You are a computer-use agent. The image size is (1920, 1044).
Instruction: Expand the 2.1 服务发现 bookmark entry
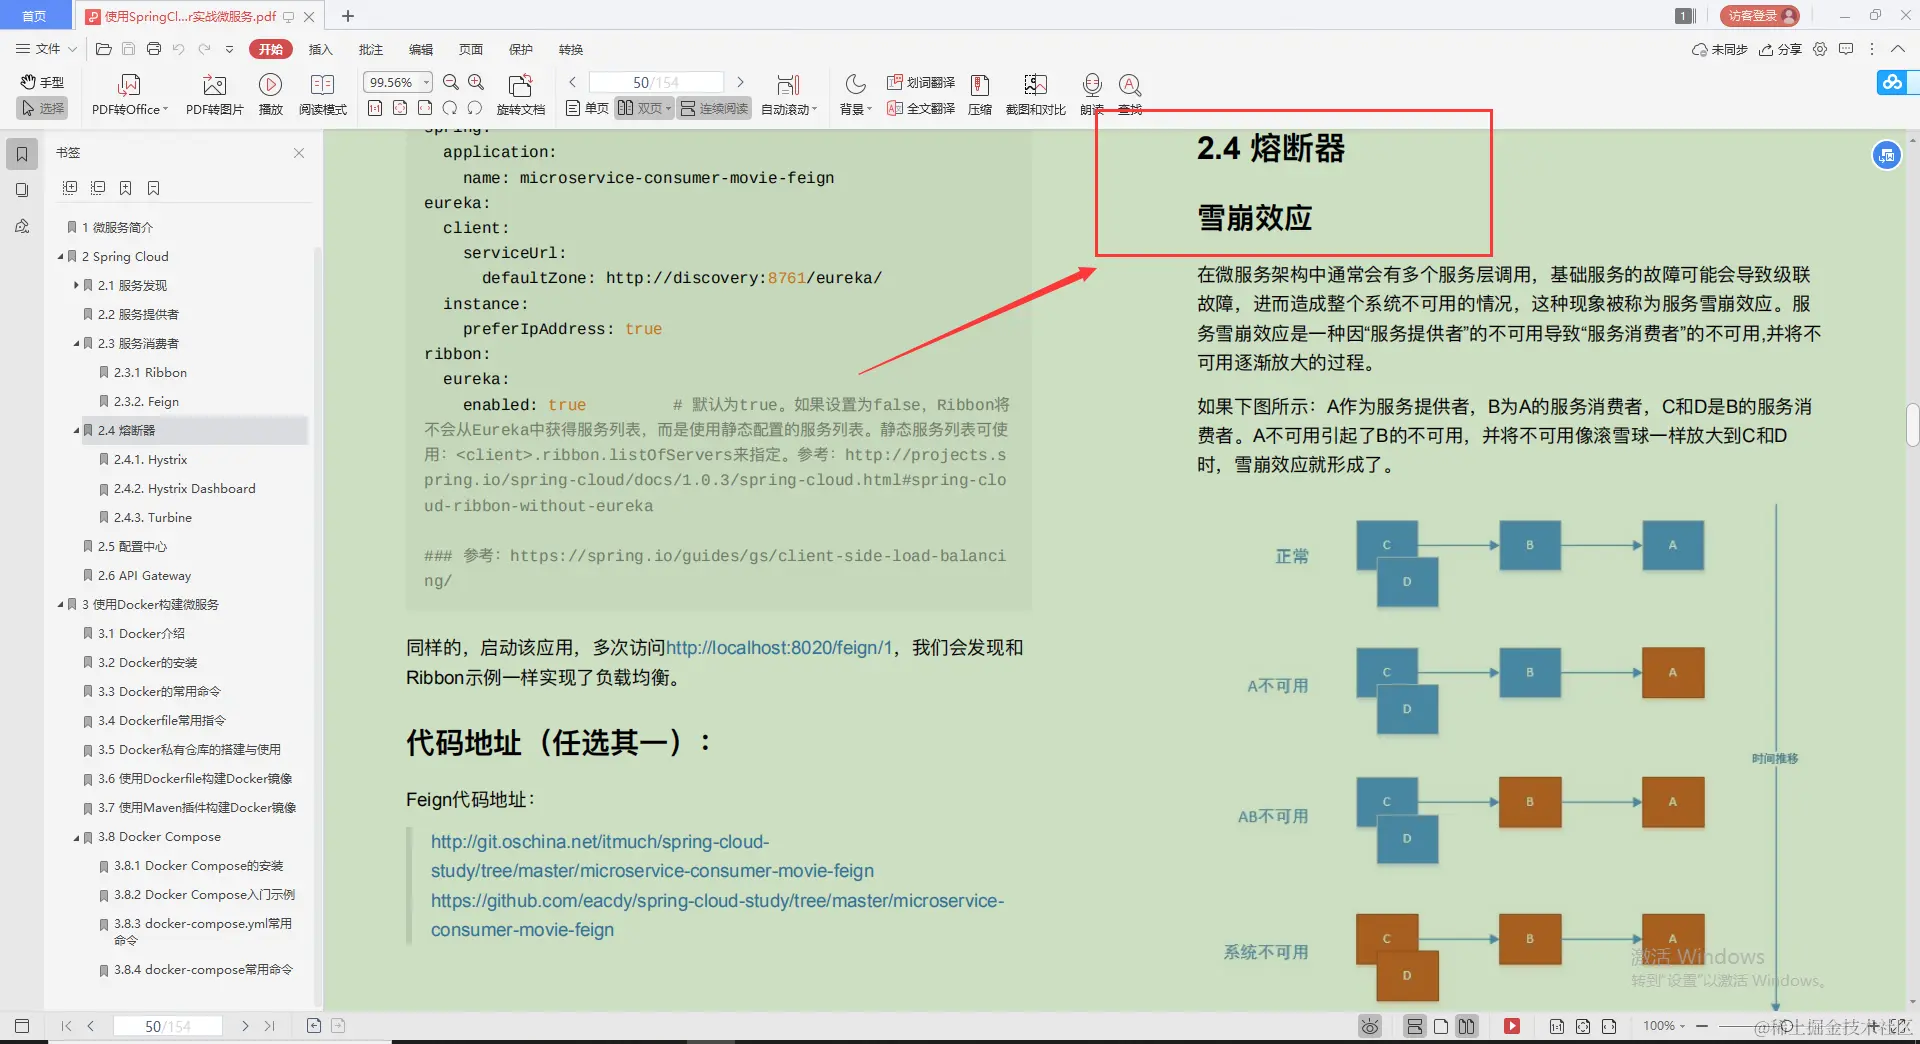coord(76,285)
